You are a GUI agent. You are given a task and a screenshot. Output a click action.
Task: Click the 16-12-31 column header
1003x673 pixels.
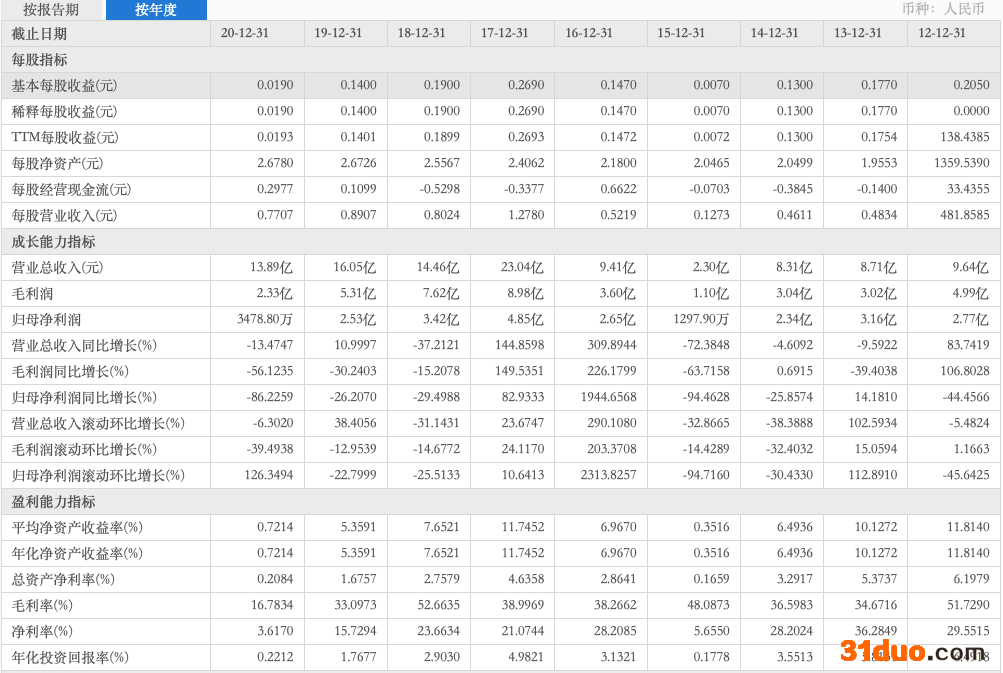click(589, 33)
